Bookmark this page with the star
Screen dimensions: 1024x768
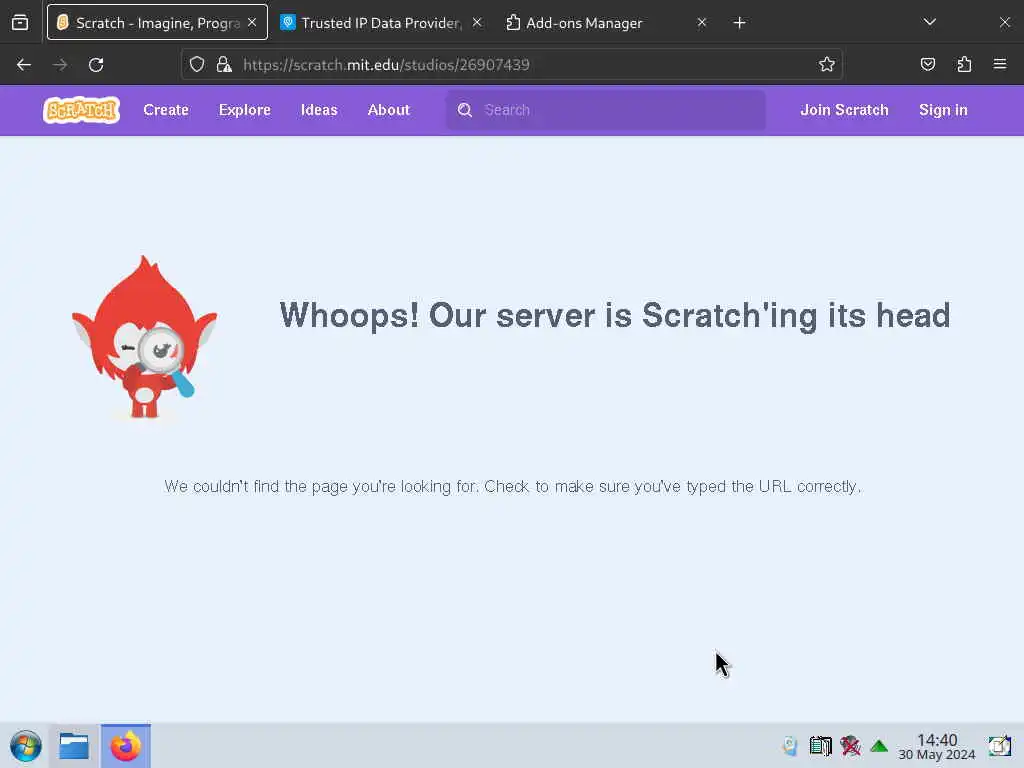(x=827, y=64)
